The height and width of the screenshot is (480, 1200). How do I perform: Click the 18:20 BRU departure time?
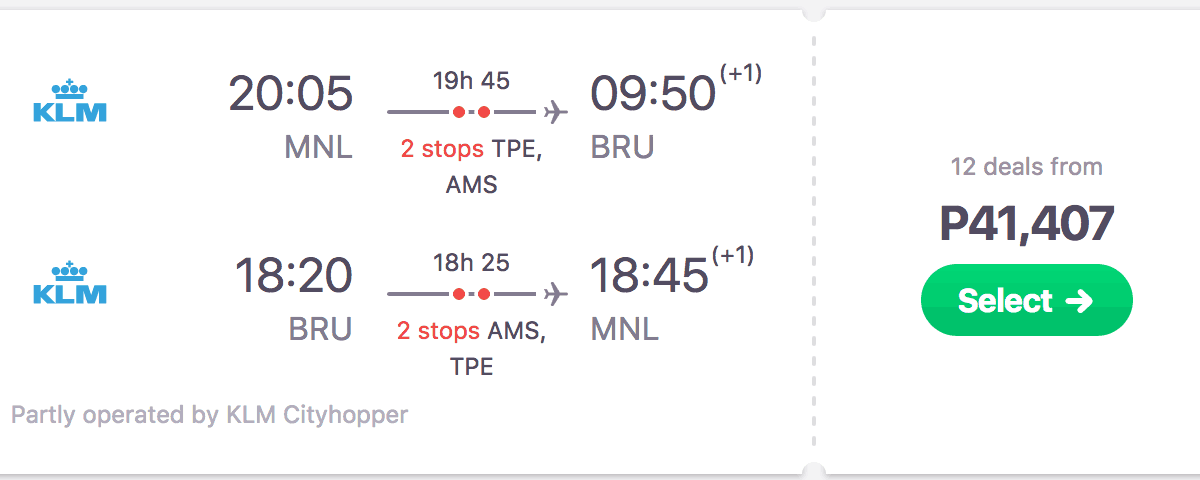(x=293, y=277)
